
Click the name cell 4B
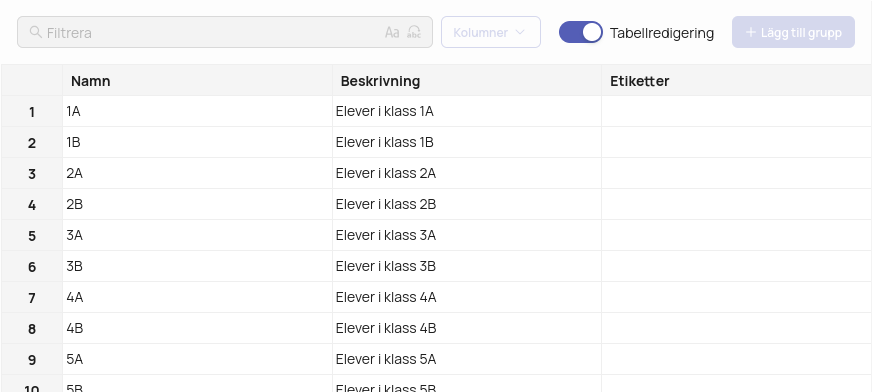pos(197,329)
